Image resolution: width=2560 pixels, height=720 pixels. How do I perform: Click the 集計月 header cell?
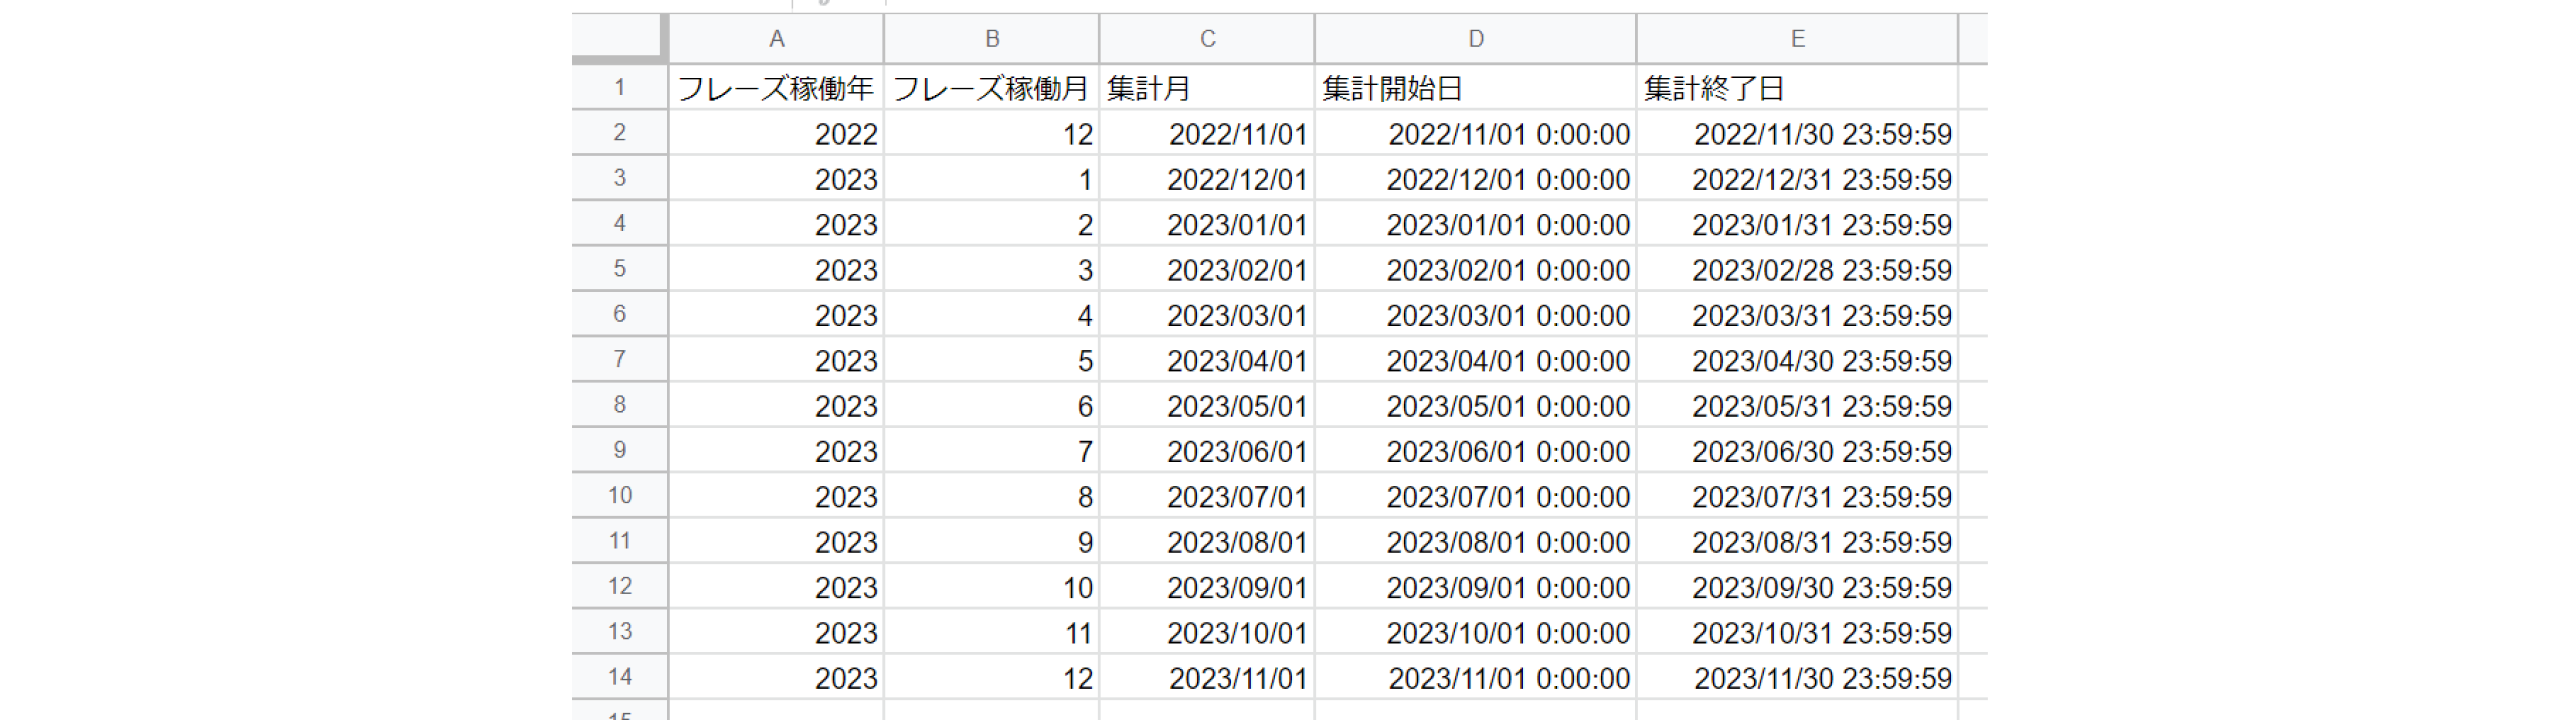1207,88
